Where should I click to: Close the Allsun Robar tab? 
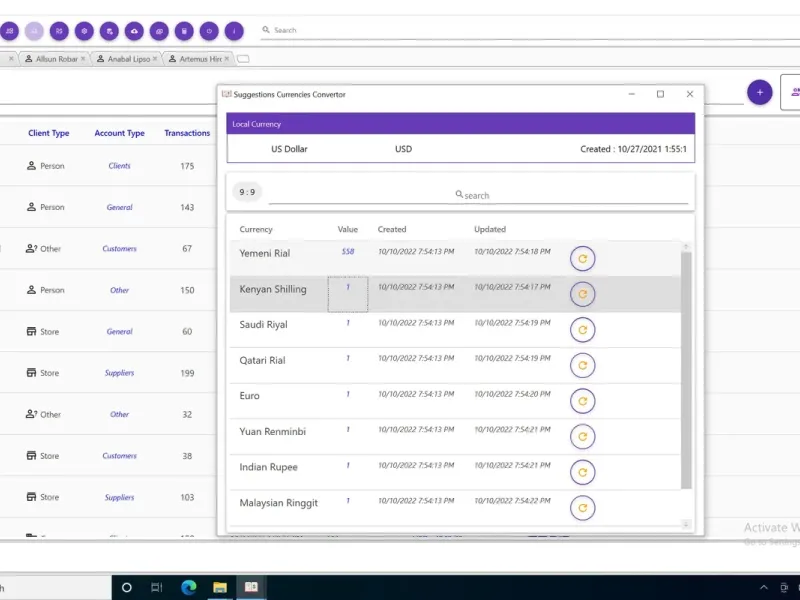tap(83, 59)
